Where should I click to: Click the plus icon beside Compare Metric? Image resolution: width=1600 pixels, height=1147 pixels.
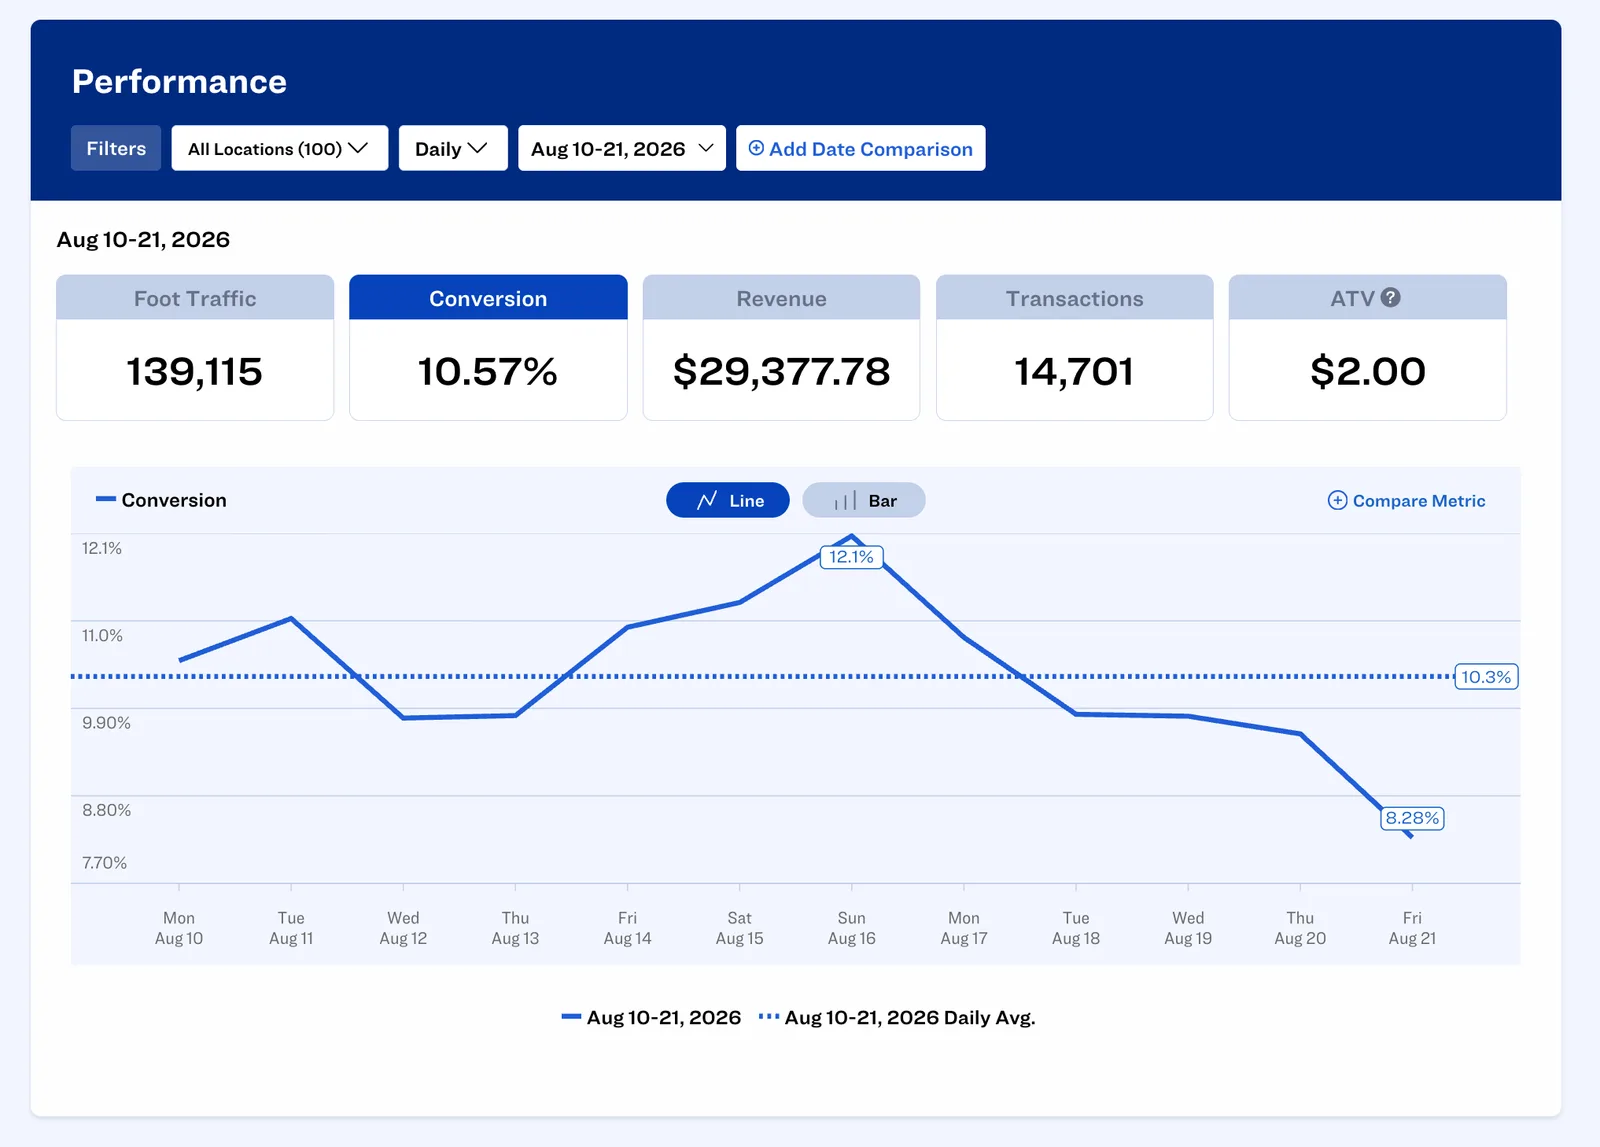(1337, 500)
